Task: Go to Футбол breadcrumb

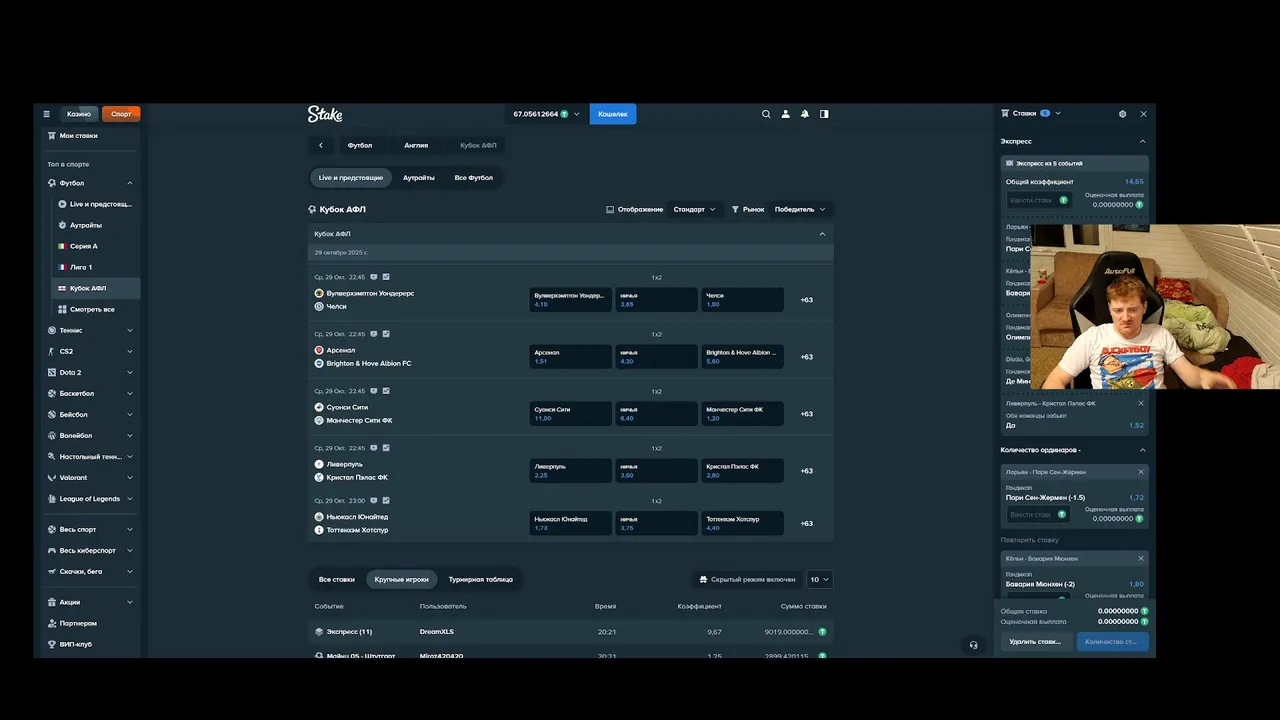Action: 360,145
